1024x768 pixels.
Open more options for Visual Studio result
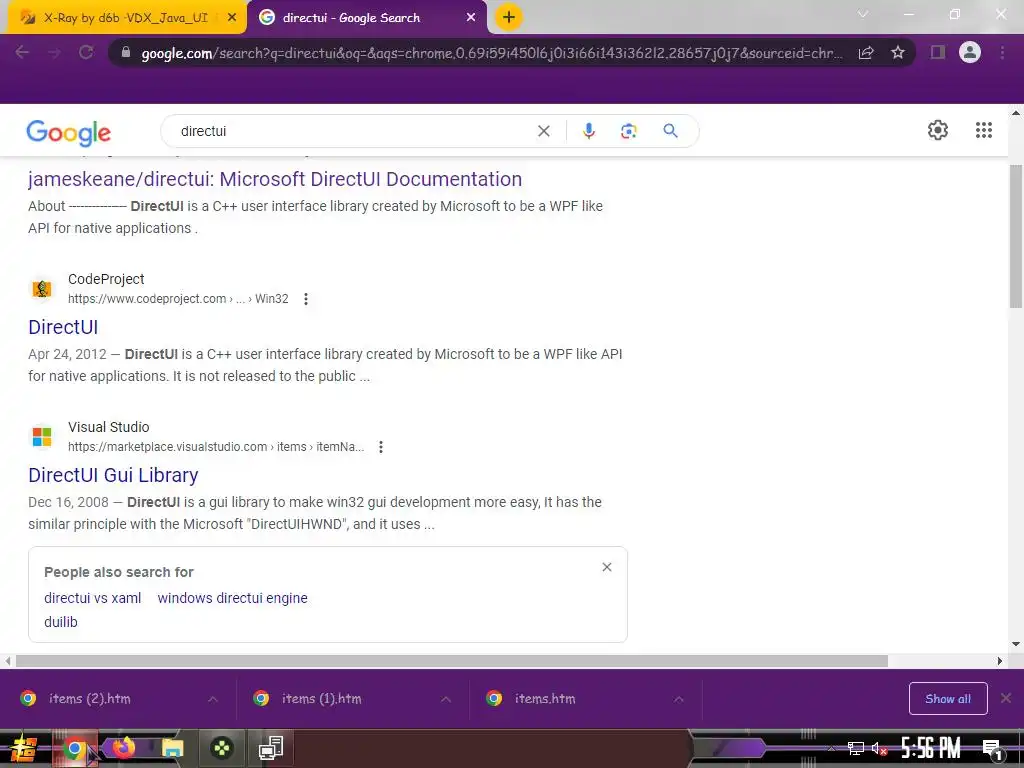[381, 447]
